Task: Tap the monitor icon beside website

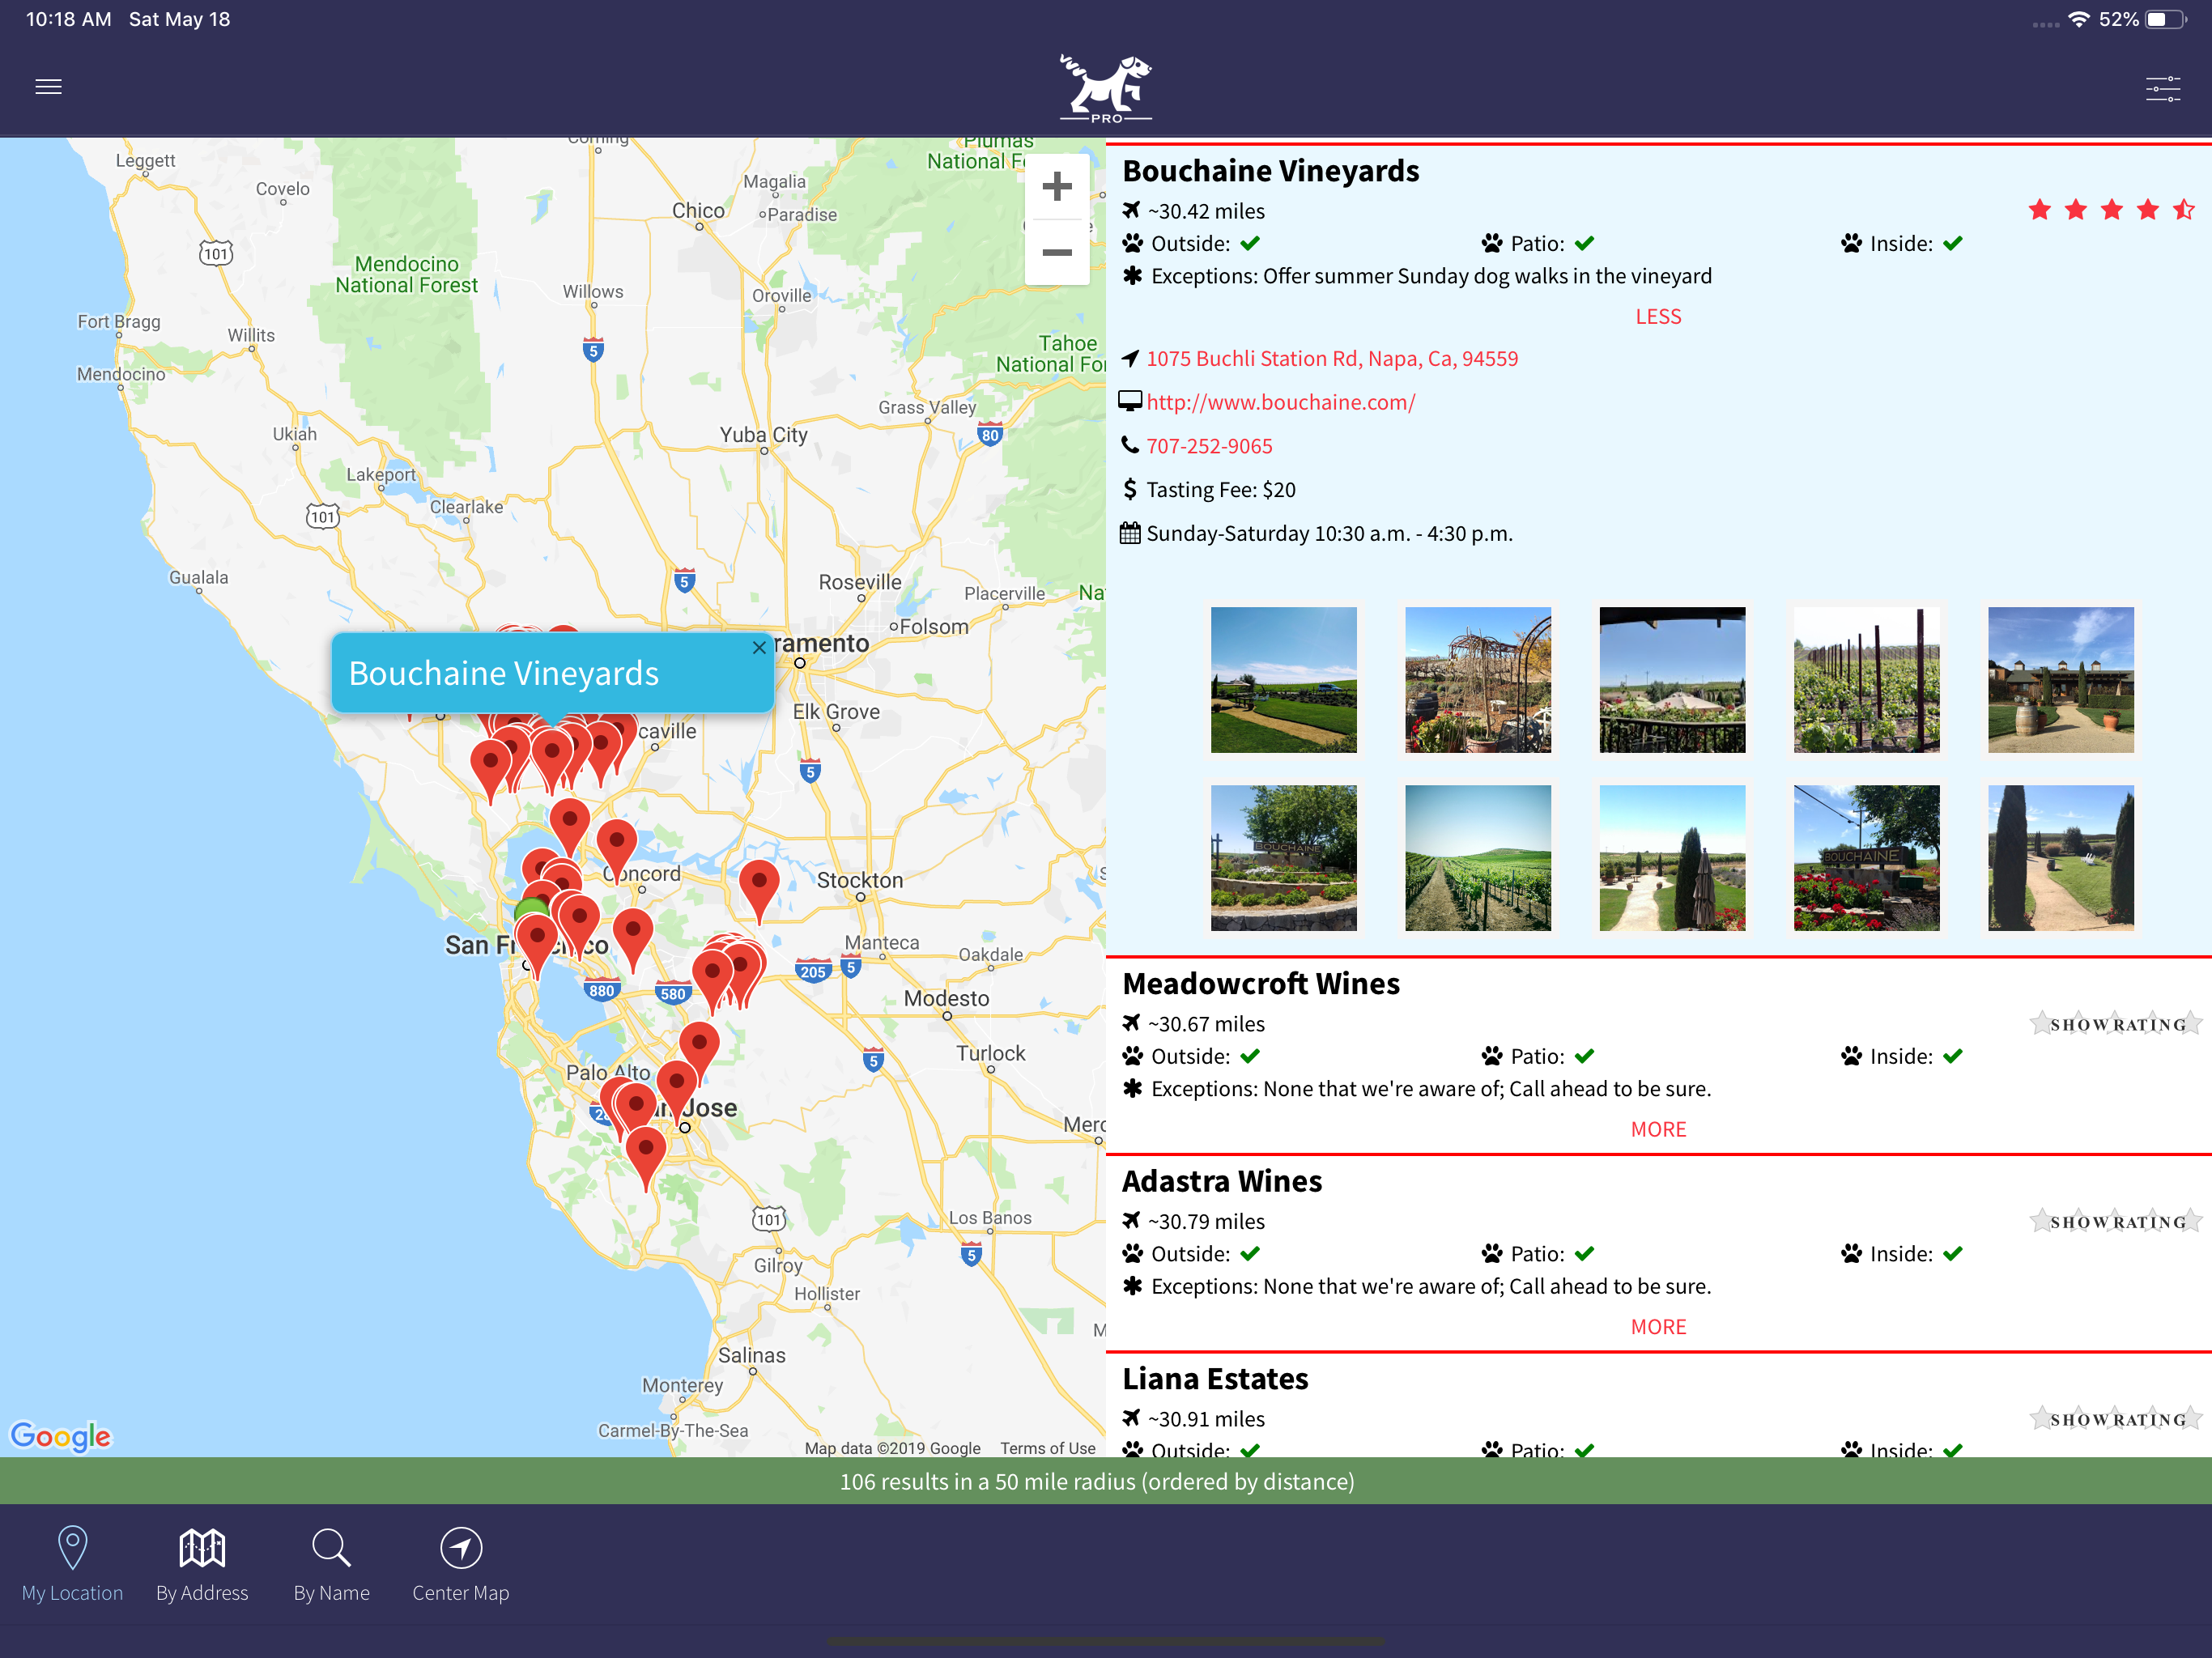Action: tap(1130, 401)
